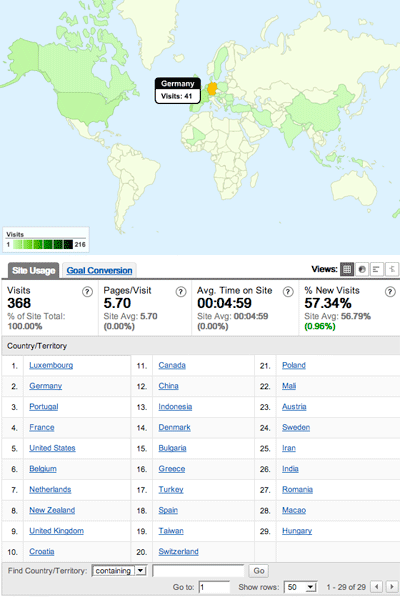Click the Visits color scale legend
Viewport: 400px width, 597px height.
coord(46,239)
